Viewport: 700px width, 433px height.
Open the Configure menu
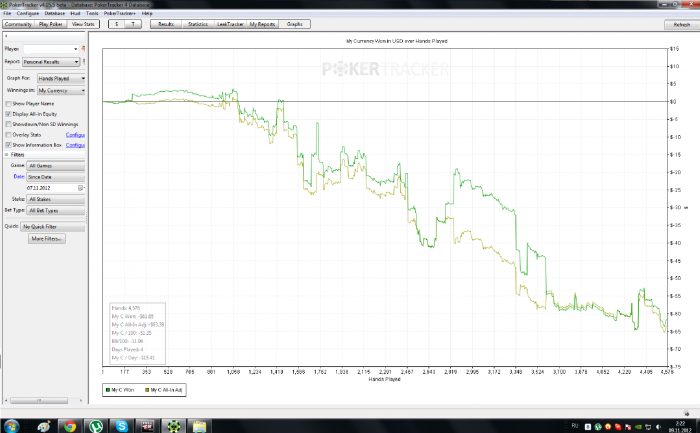[x=28, y=13]
